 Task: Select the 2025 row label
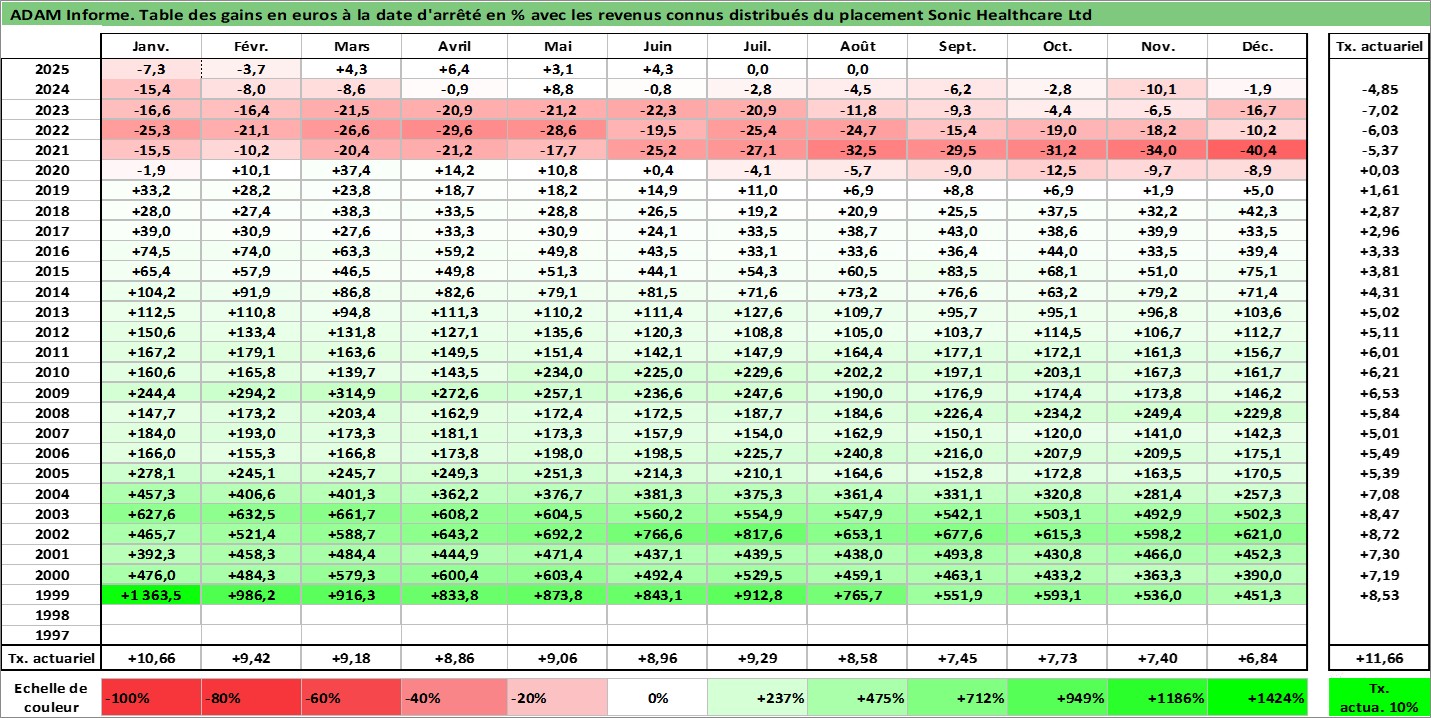coord(51,70)
